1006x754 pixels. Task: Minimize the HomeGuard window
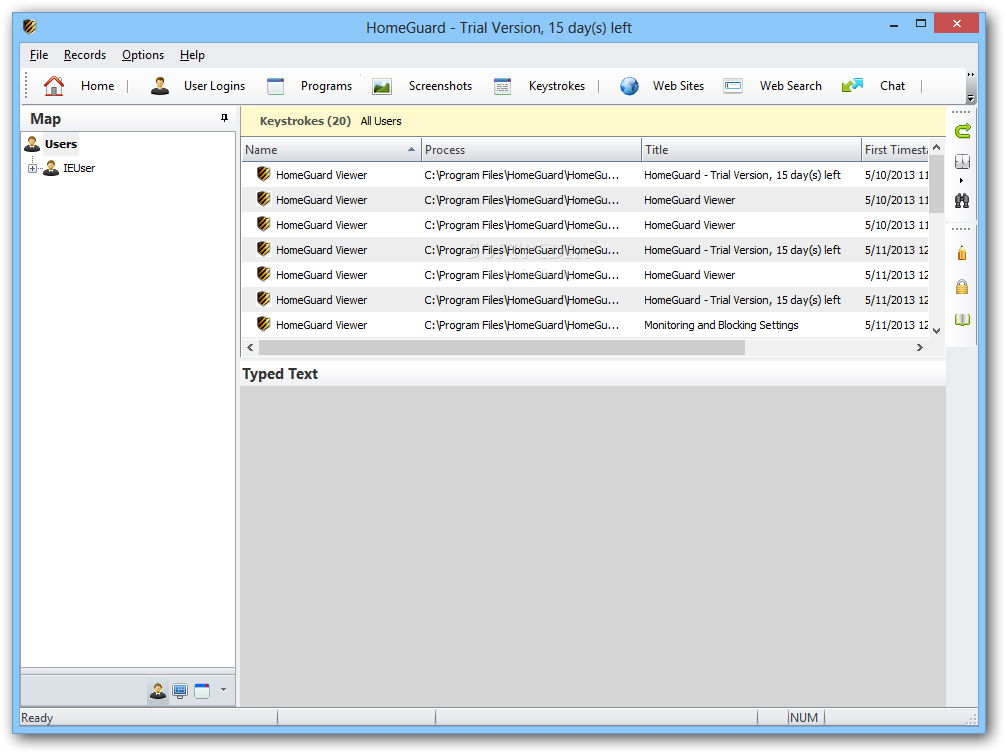894,25
